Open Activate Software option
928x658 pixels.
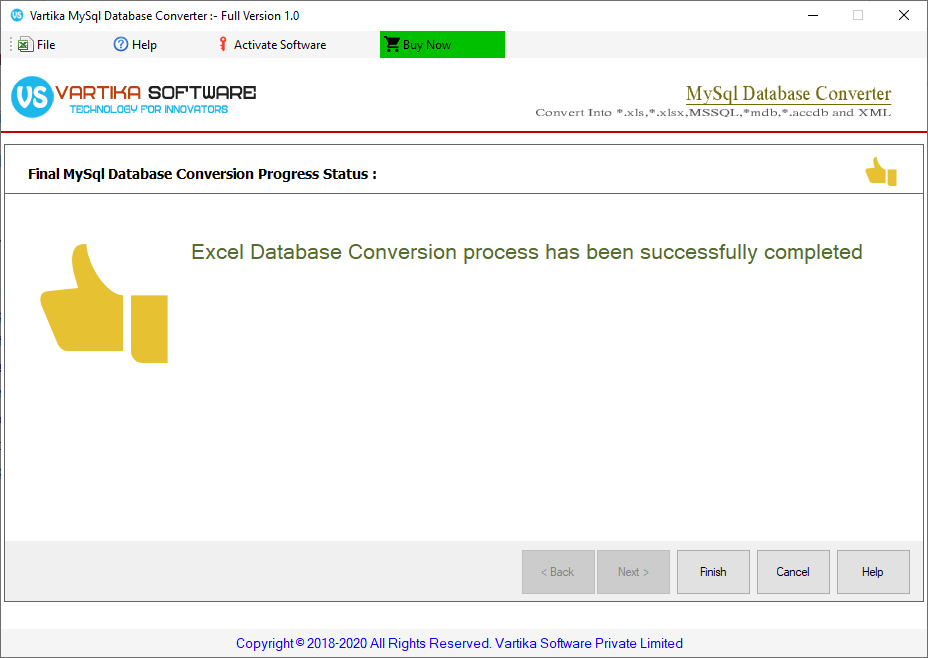(x=272, y=44)
